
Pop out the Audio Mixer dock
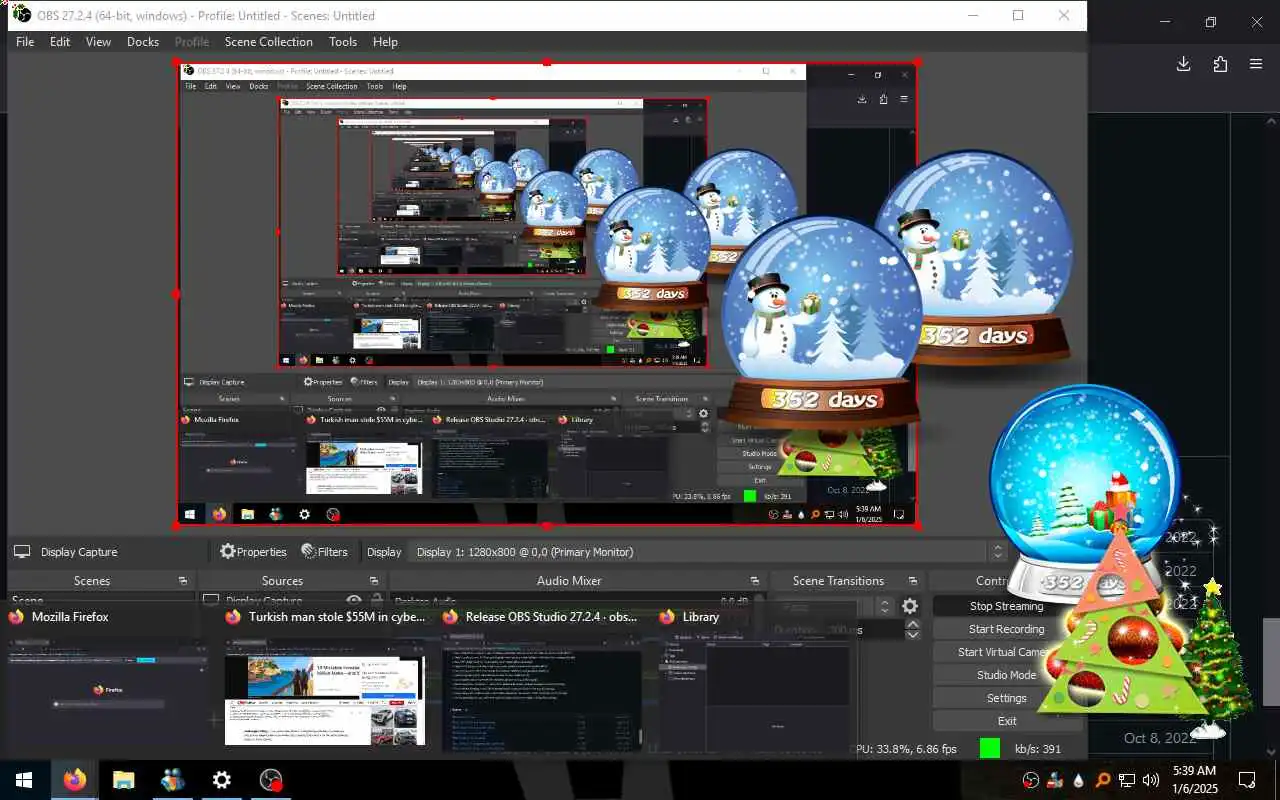(x=757, y=581)
